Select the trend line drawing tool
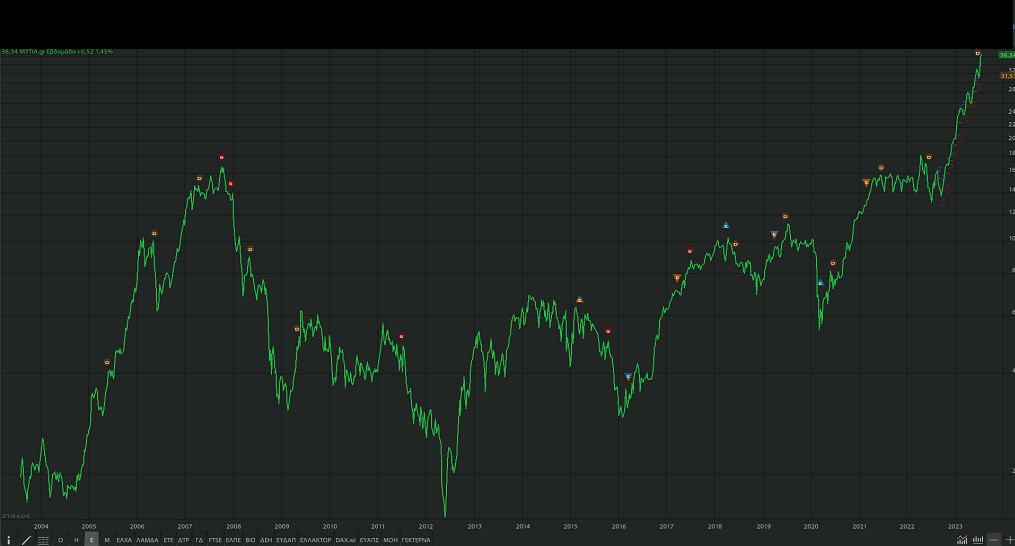 (x=27, y=540)
